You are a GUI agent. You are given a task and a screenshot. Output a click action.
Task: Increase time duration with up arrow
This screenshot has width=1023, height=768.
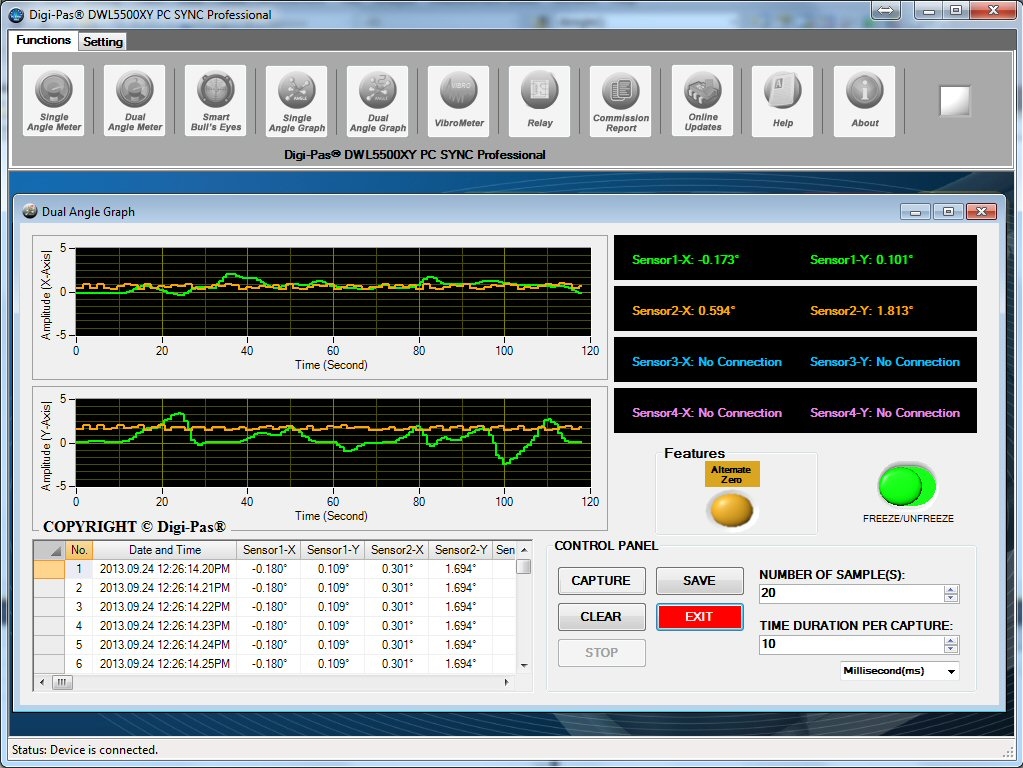click(x=951, y=641)
